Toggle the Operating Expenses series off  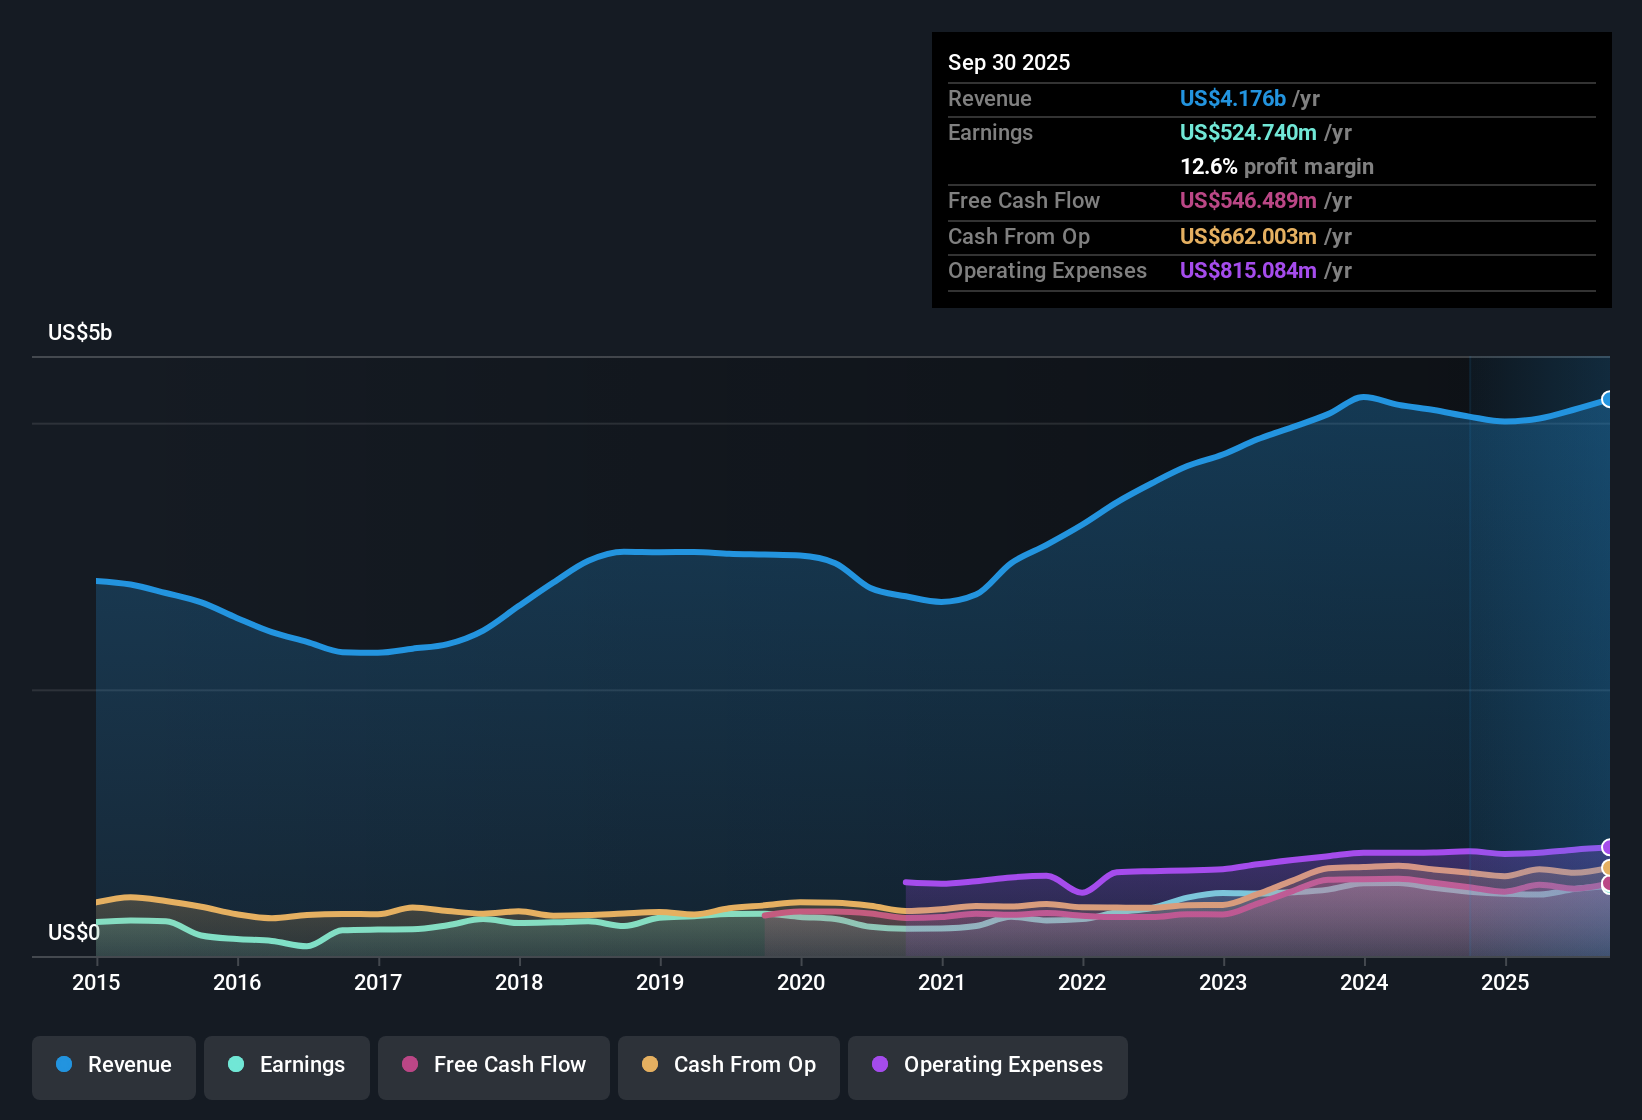[x=987, y=1066]
